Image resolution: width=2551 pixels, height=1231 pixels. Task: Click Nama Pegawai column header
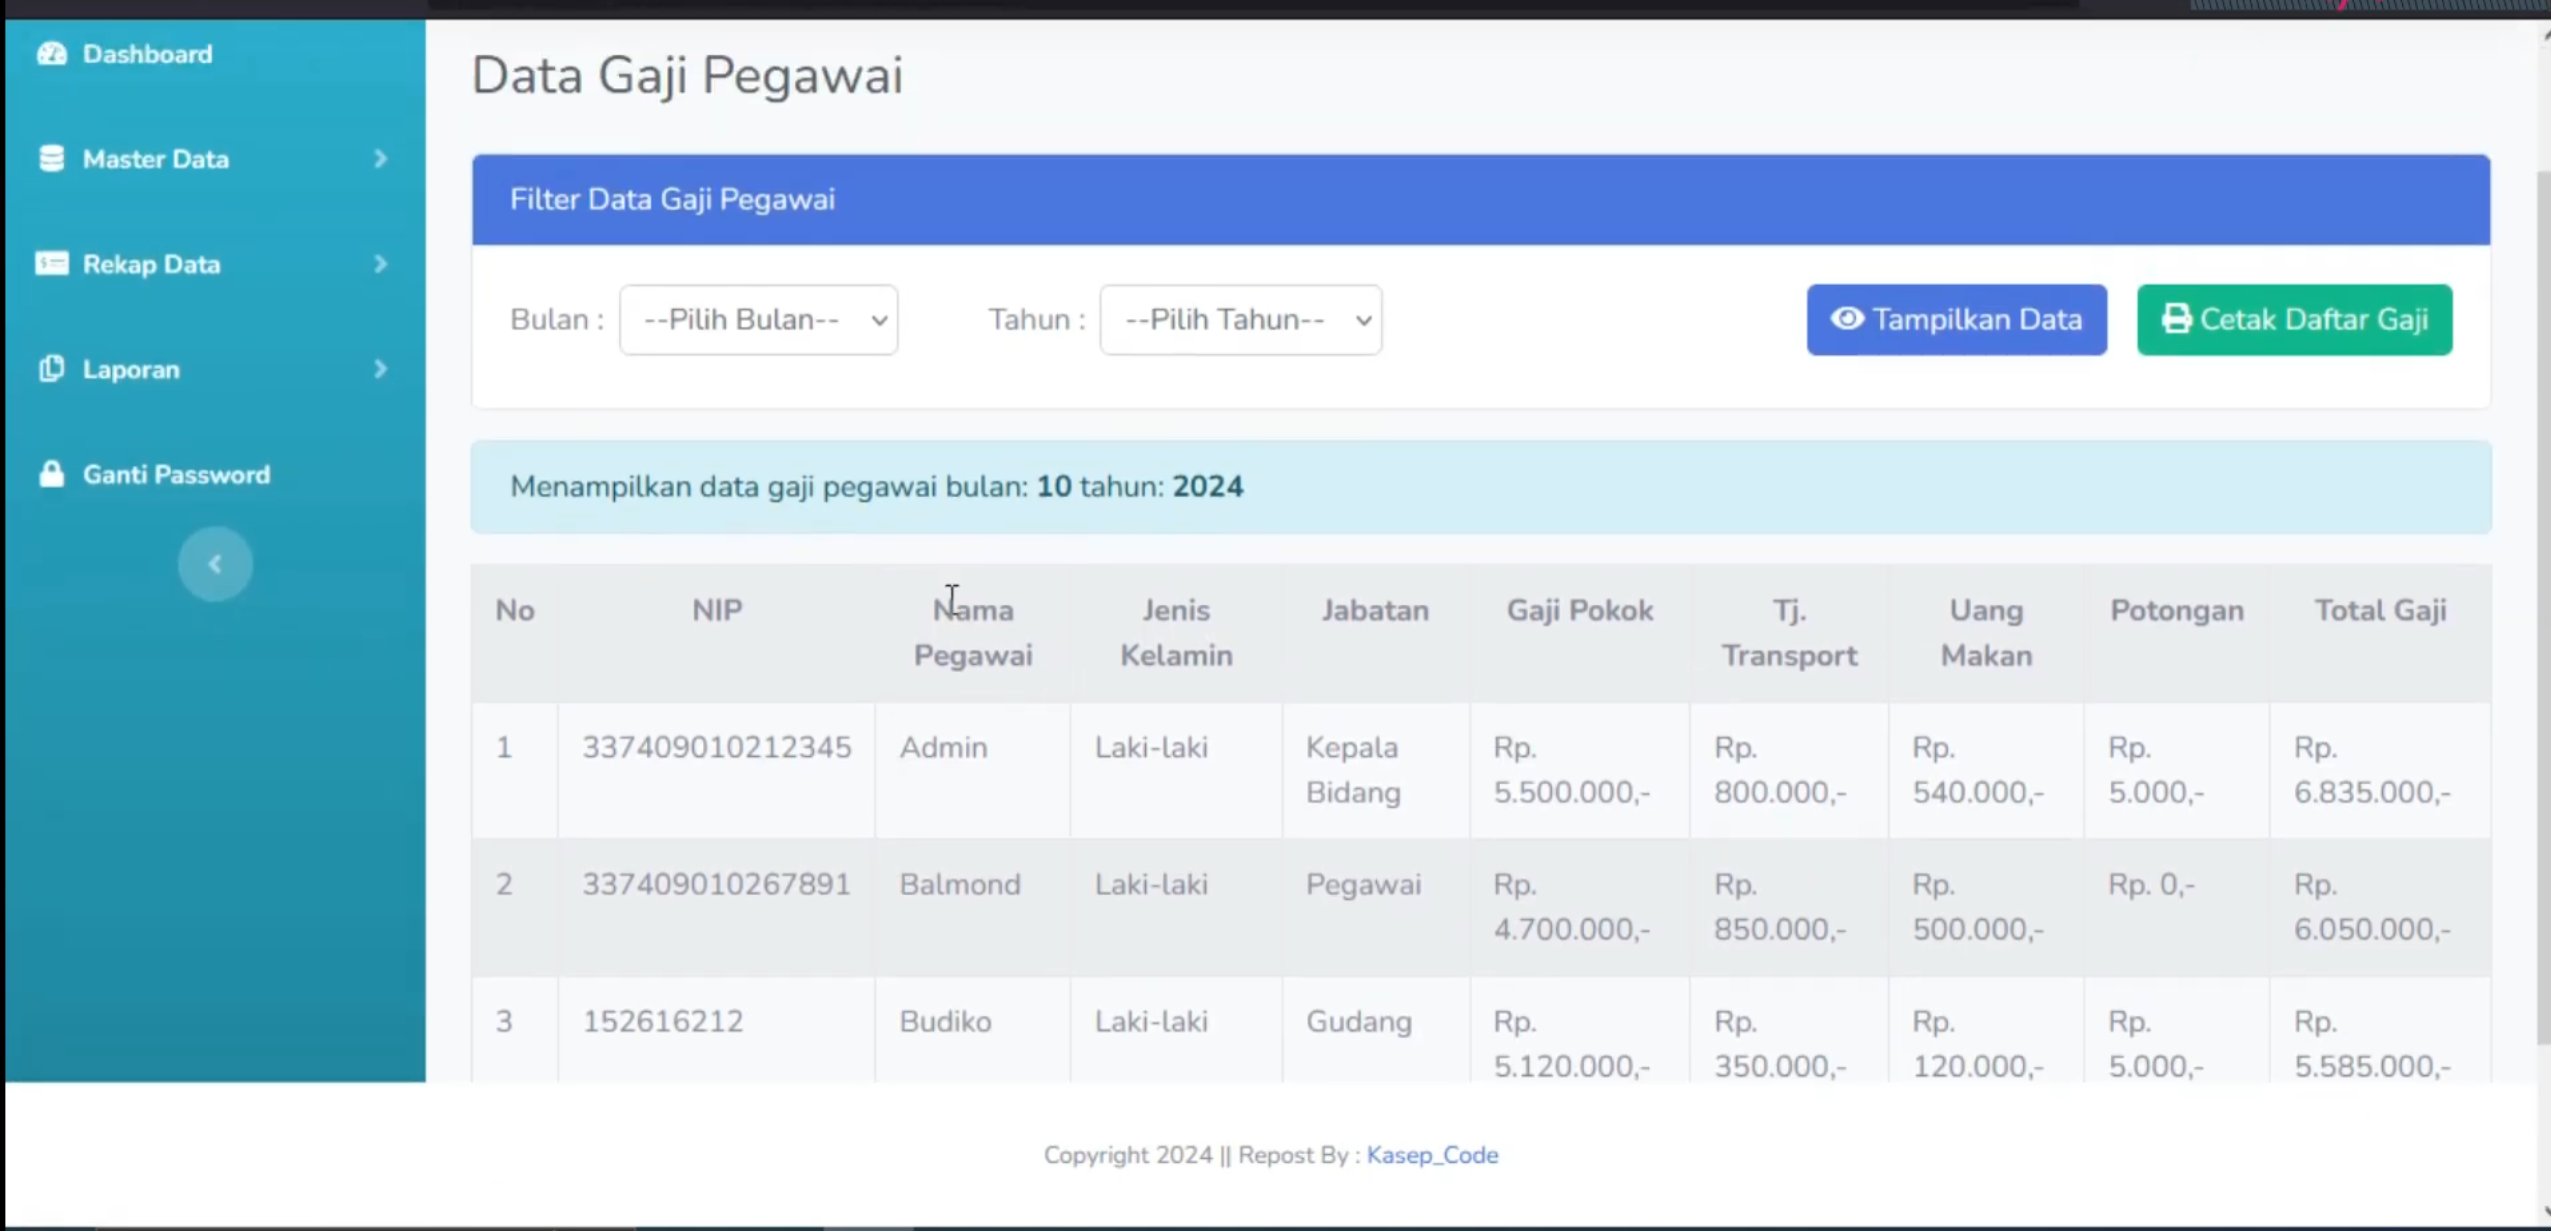(x=973, y=632)
